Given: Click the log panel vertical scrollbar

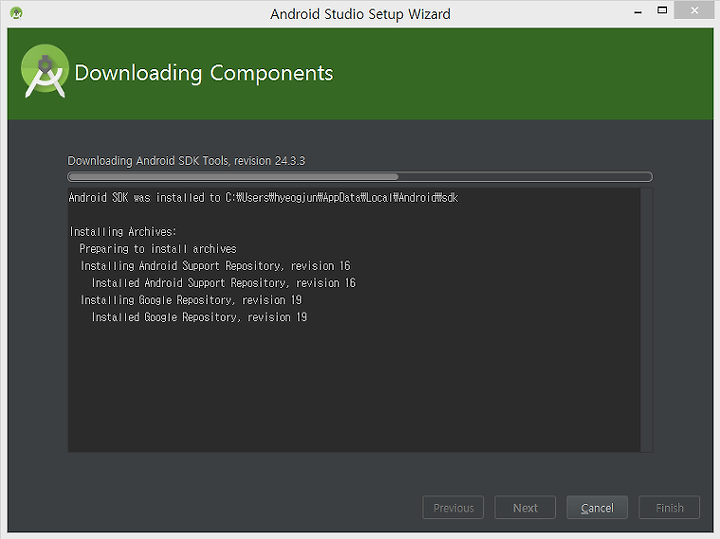Looking at the screenshot, I should pyautogui.click(x=647, y=320).
